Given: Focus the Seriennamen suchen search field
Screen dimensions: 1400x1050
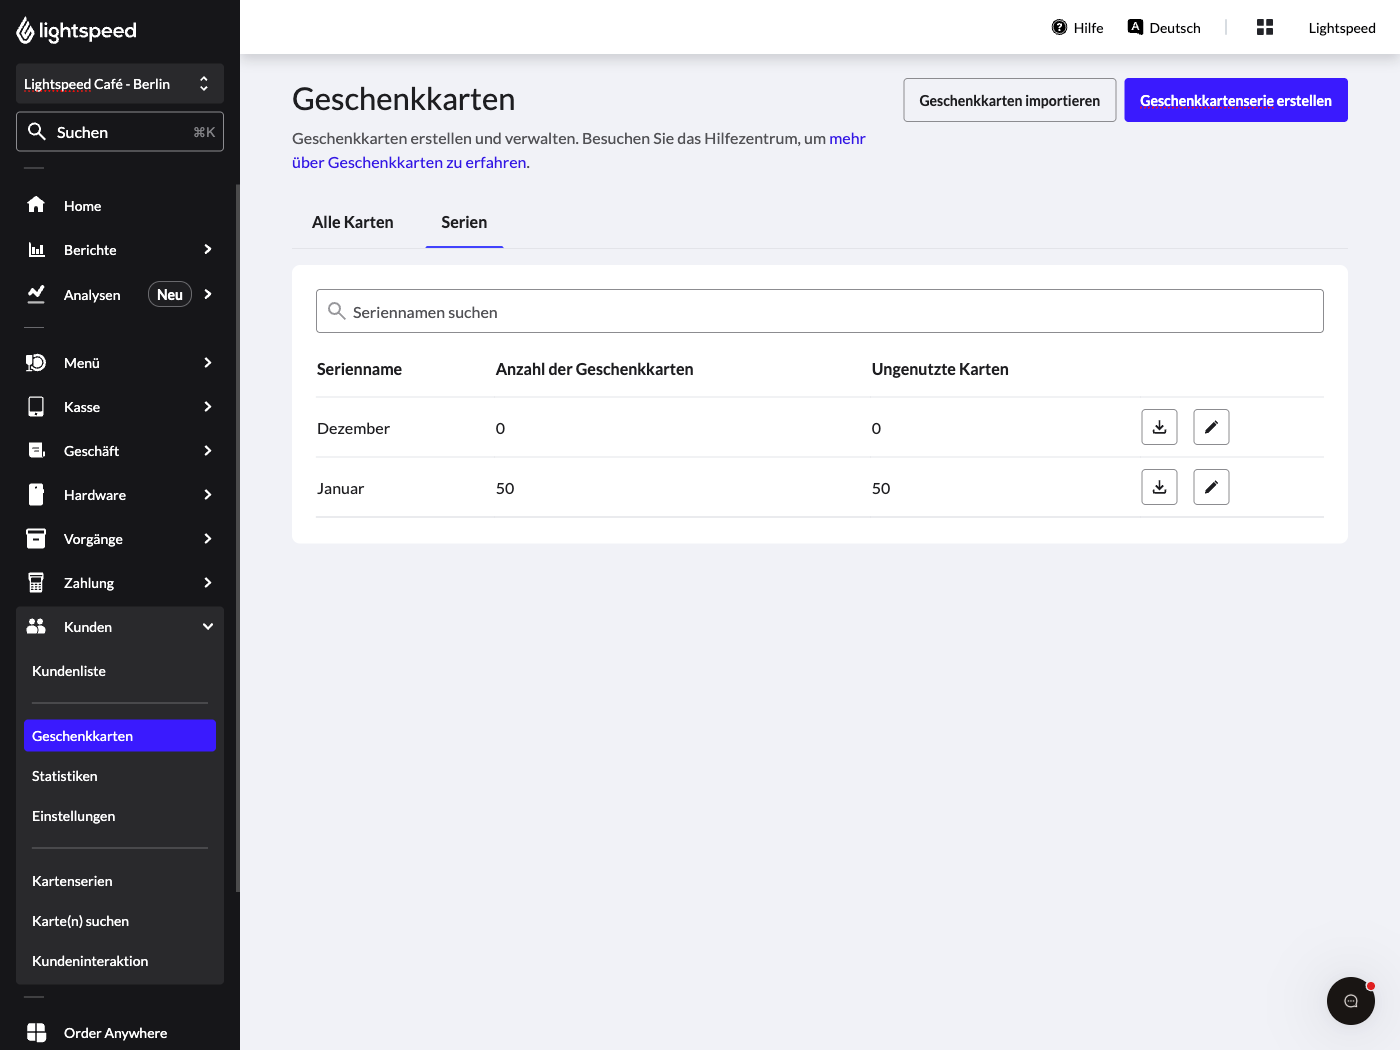Looking at the screenshot, I should 820,311.
